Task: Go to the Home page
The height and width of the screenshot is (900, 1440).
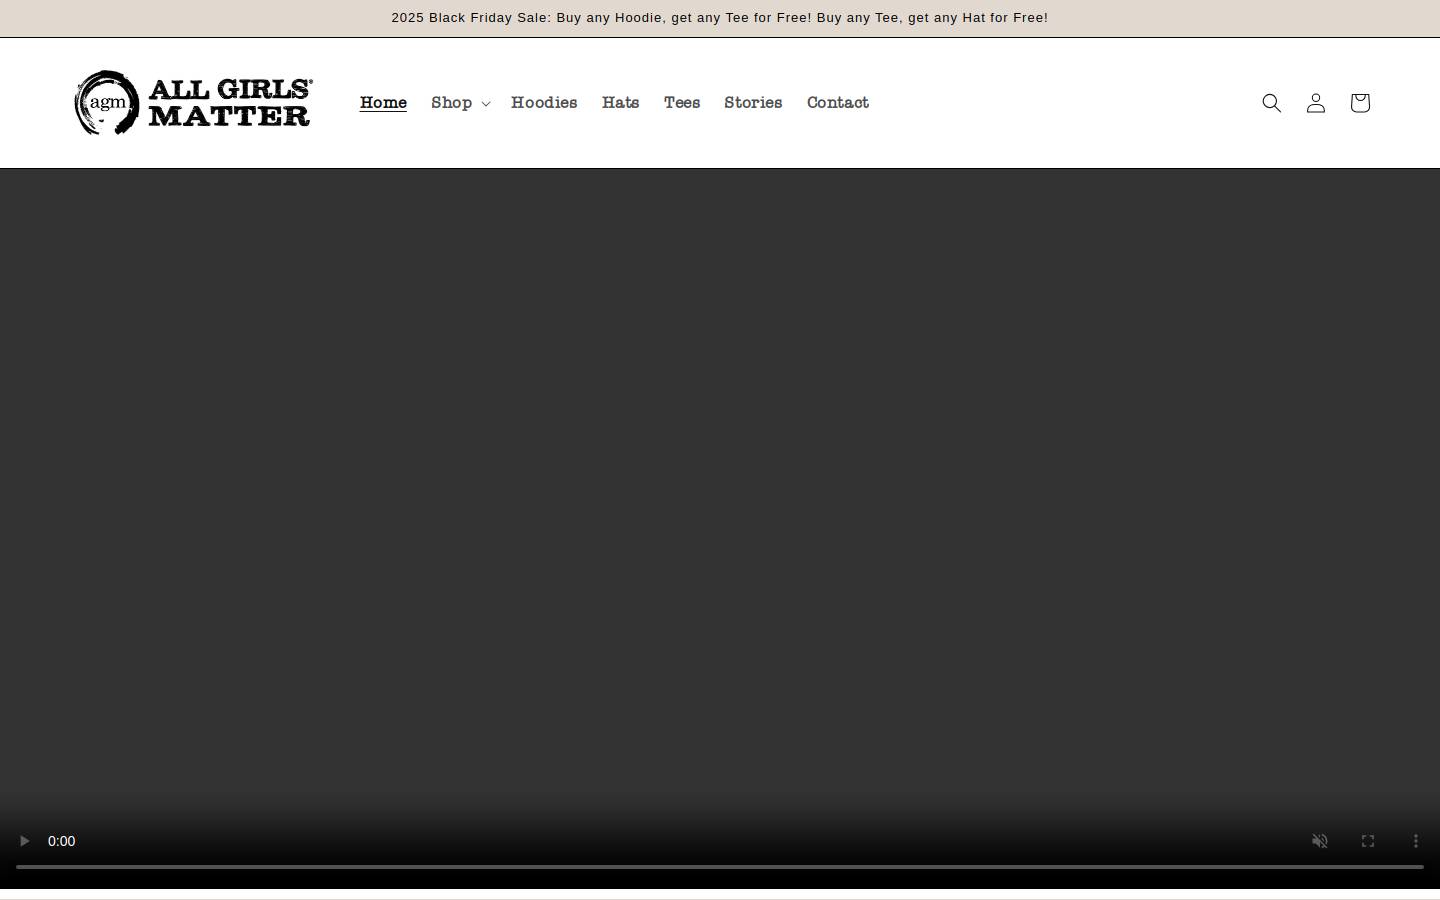Action: pos(383,103)
